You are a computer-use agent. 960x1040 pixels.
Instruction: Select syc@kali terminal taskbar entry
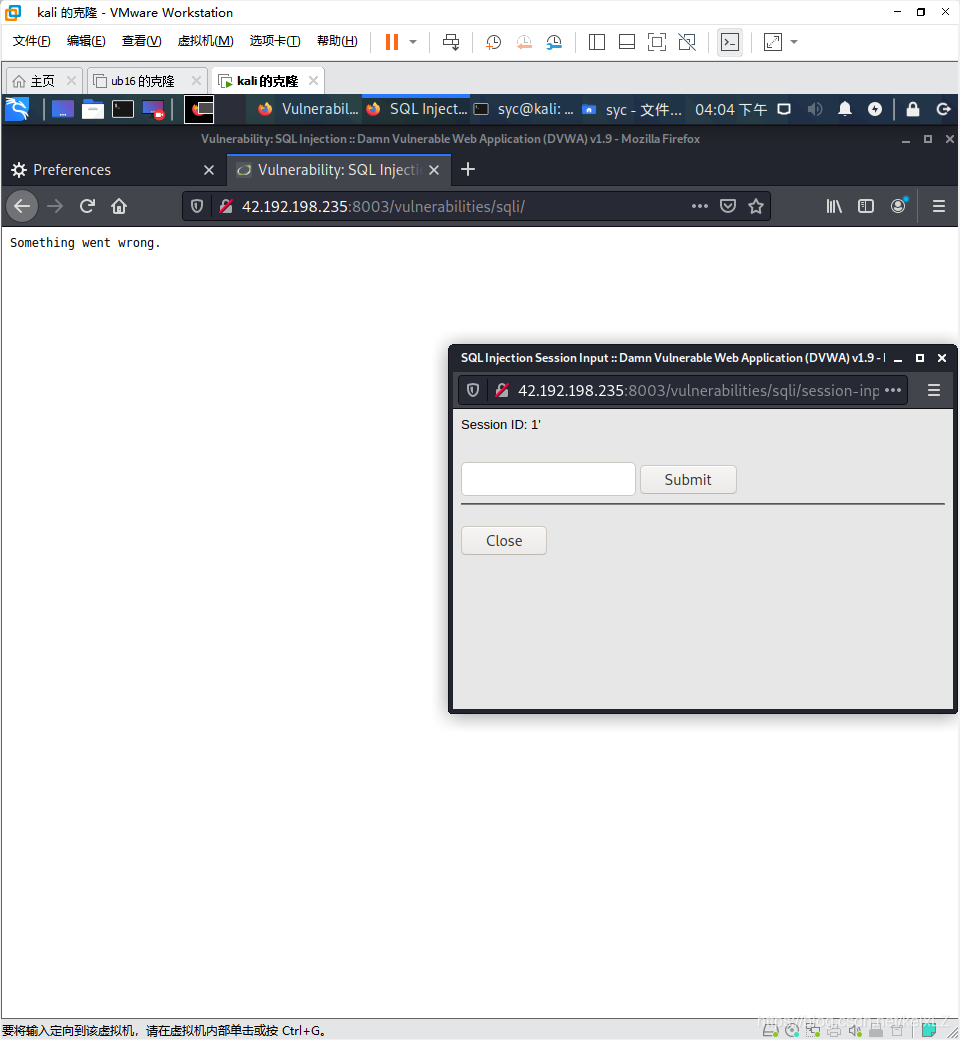pyautogui.click(x=524, y=109)
